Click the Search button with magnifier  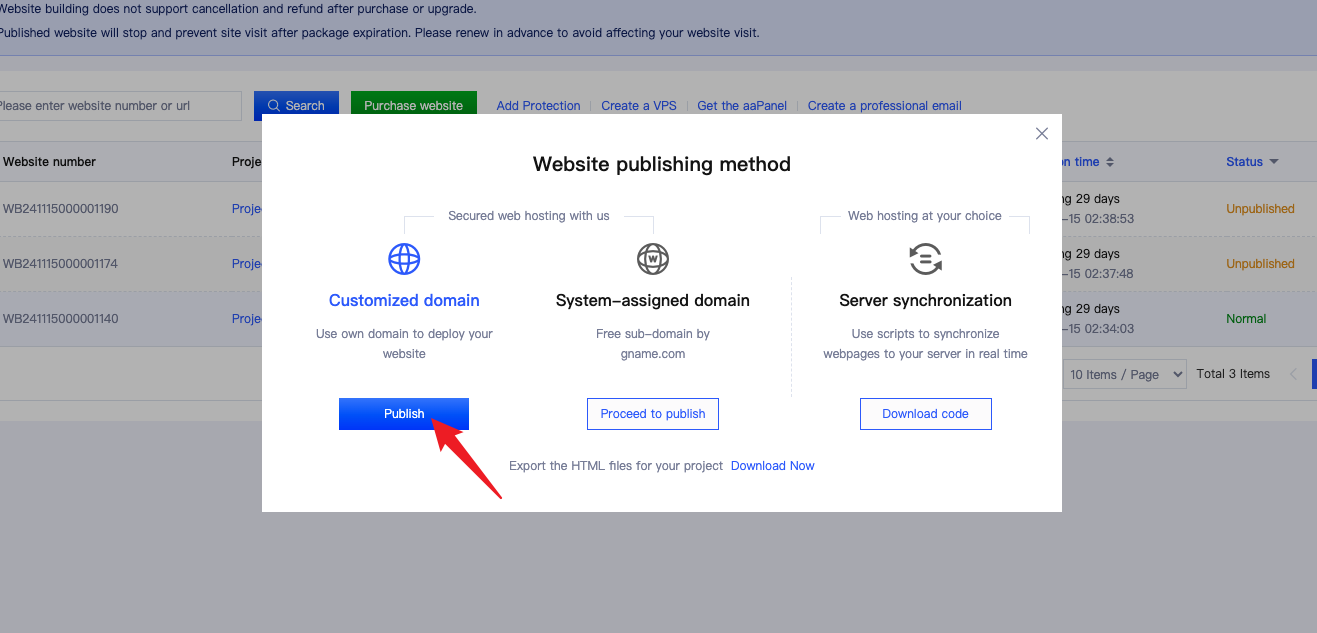(x=296, y=106)
